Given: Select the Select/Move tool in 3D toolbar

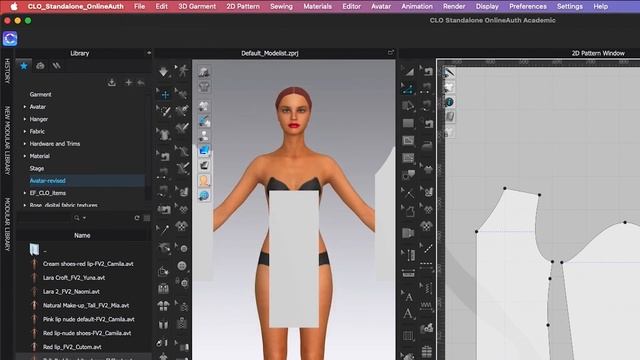Looking at the screenshot, I should coord(165,95).
